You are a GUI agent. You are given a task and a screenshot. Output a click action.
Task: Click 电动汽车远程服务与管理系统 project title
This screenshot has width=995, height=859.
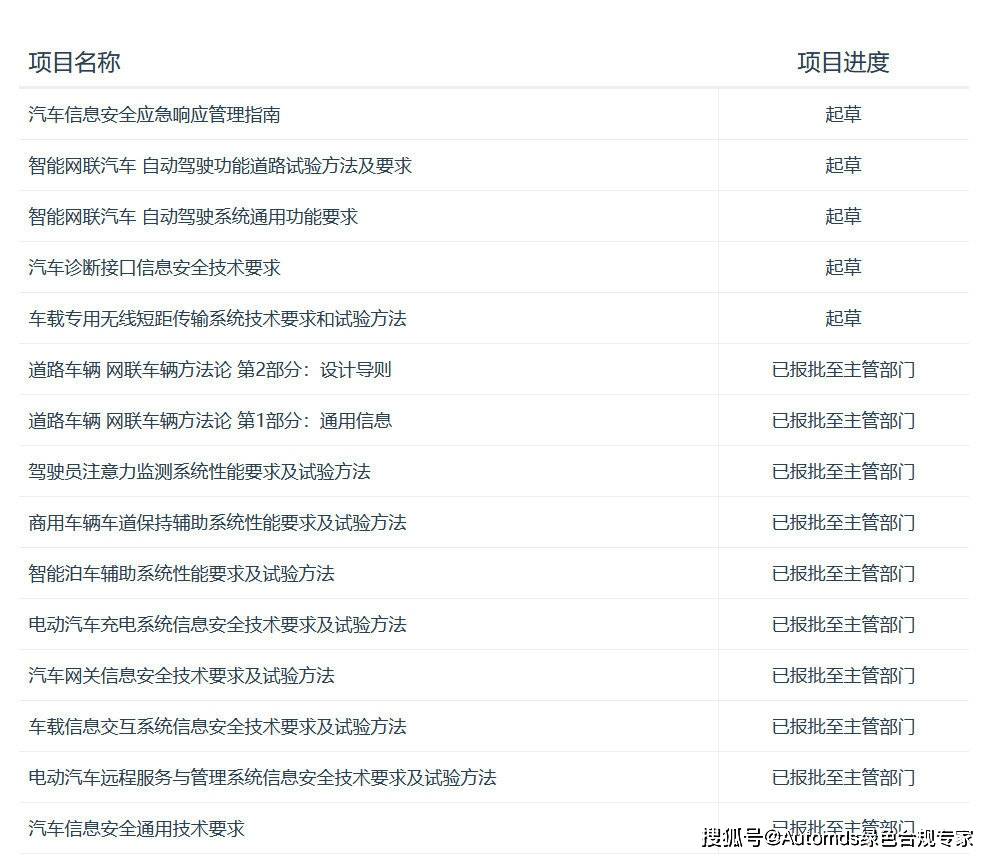(262, 778)
